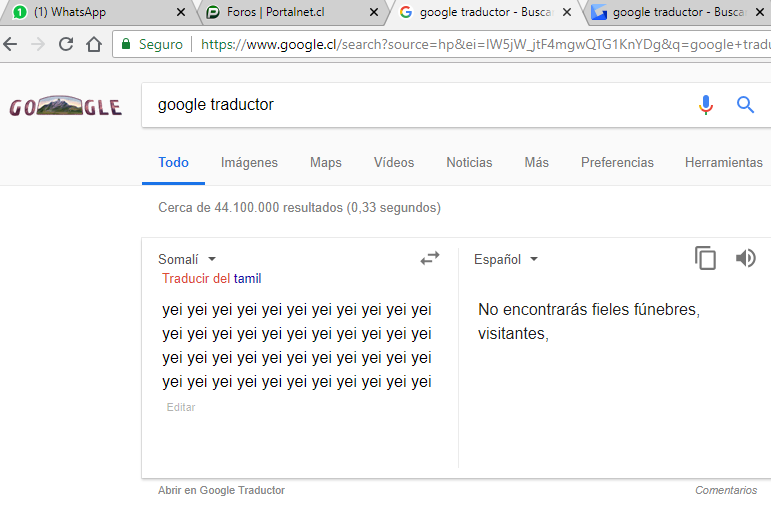Expand the Más search options menu
Viewport: 771px width, 507px height.
[536, 162]
